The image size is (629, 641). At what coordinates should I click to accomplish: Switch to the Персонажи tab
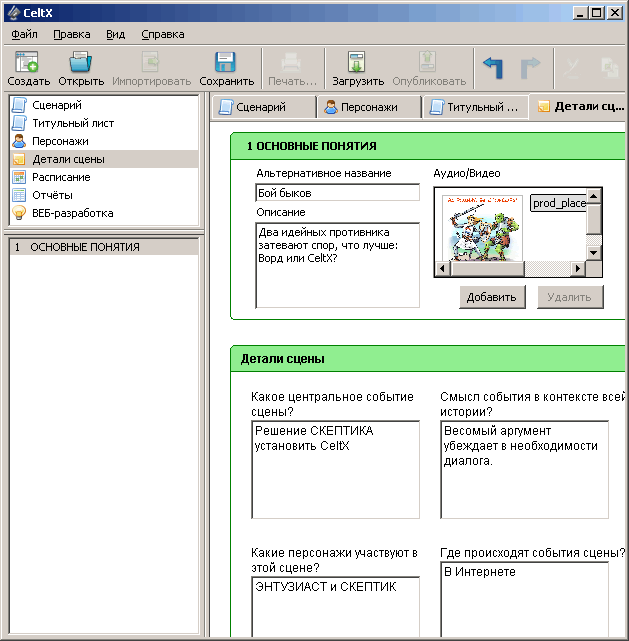369,107
